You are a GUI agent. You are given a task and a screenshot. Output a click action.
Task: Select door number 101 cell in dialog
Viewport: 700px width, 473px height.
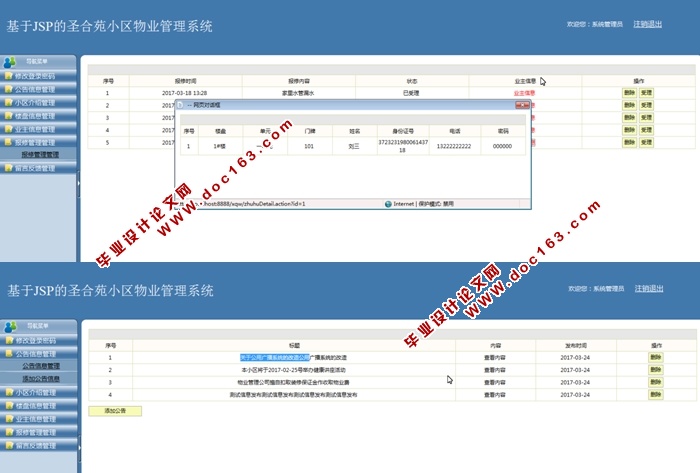(x=309, y=146)
